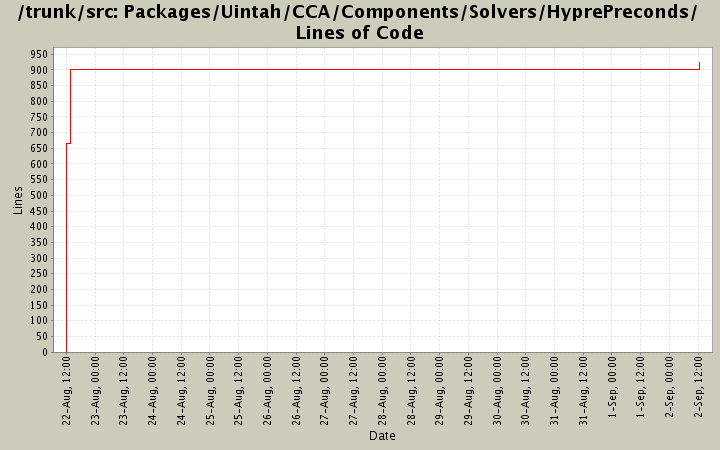The width and height of the screenshot is (720, 450).
Task: Click the 700 y-axis tick label
Action: click(39, 132)
